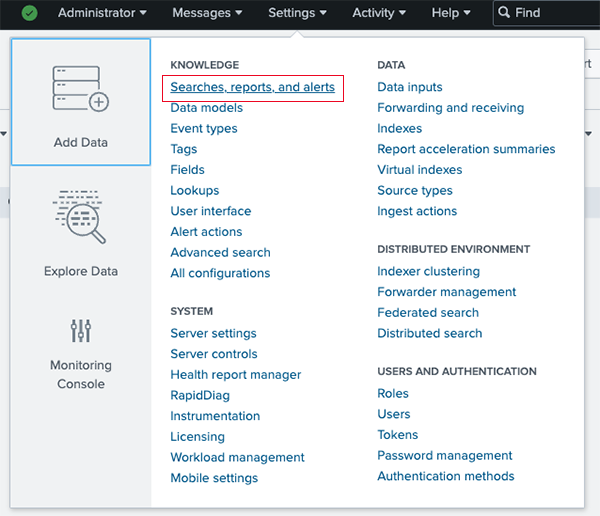This screenshot has width=600, height=516.
Task: Open All configurations
Action: pos(220,273)
